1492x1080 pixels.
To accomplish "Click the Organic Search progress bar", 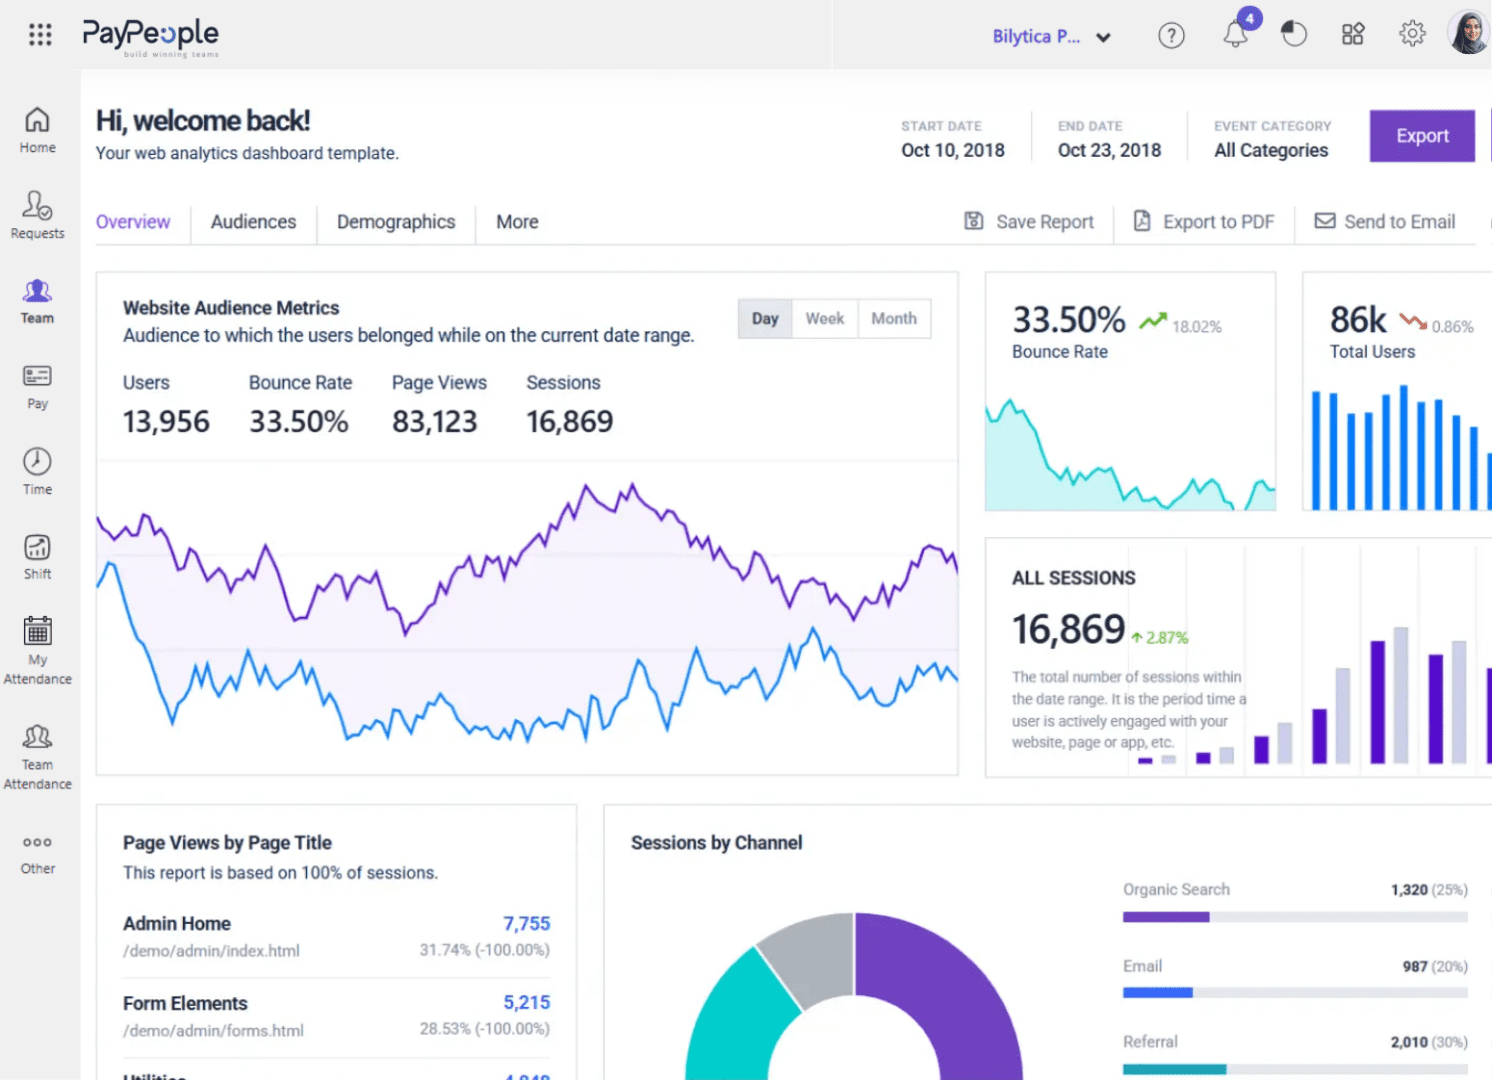I will [x=1294, y=917].
